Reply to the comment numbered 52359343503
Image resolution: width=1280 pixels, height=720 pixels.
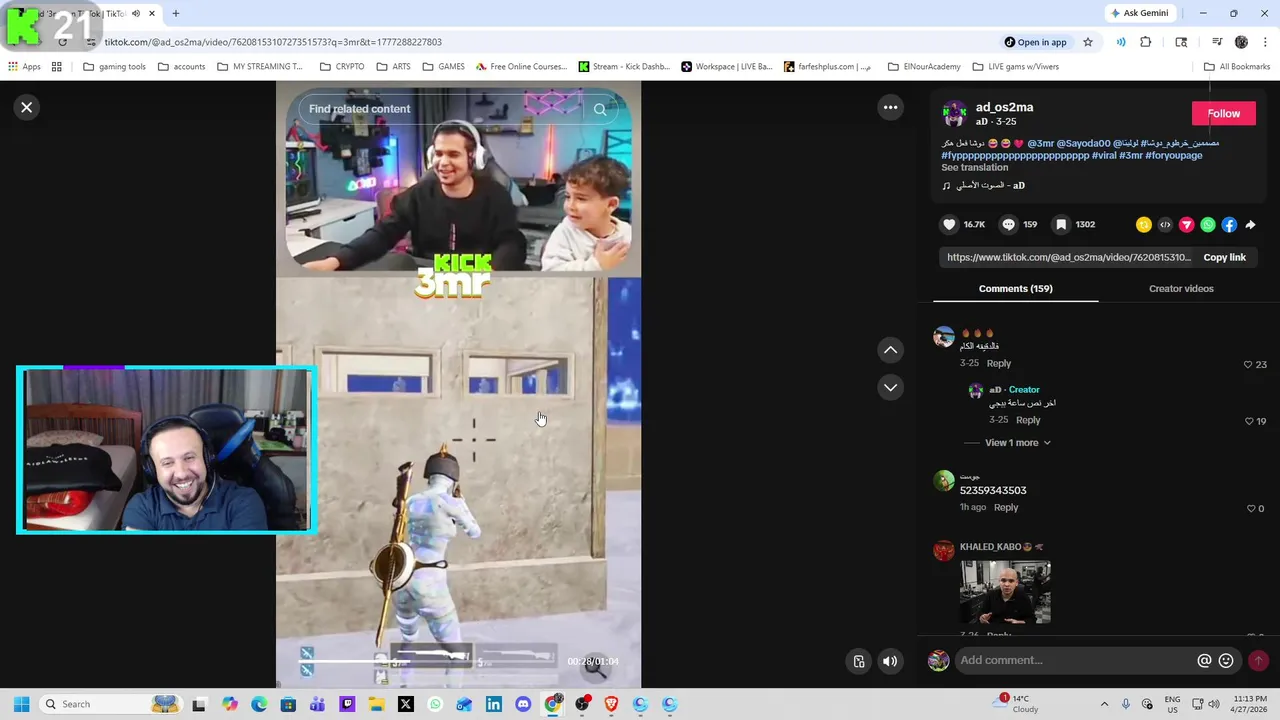coord(1006,507)
